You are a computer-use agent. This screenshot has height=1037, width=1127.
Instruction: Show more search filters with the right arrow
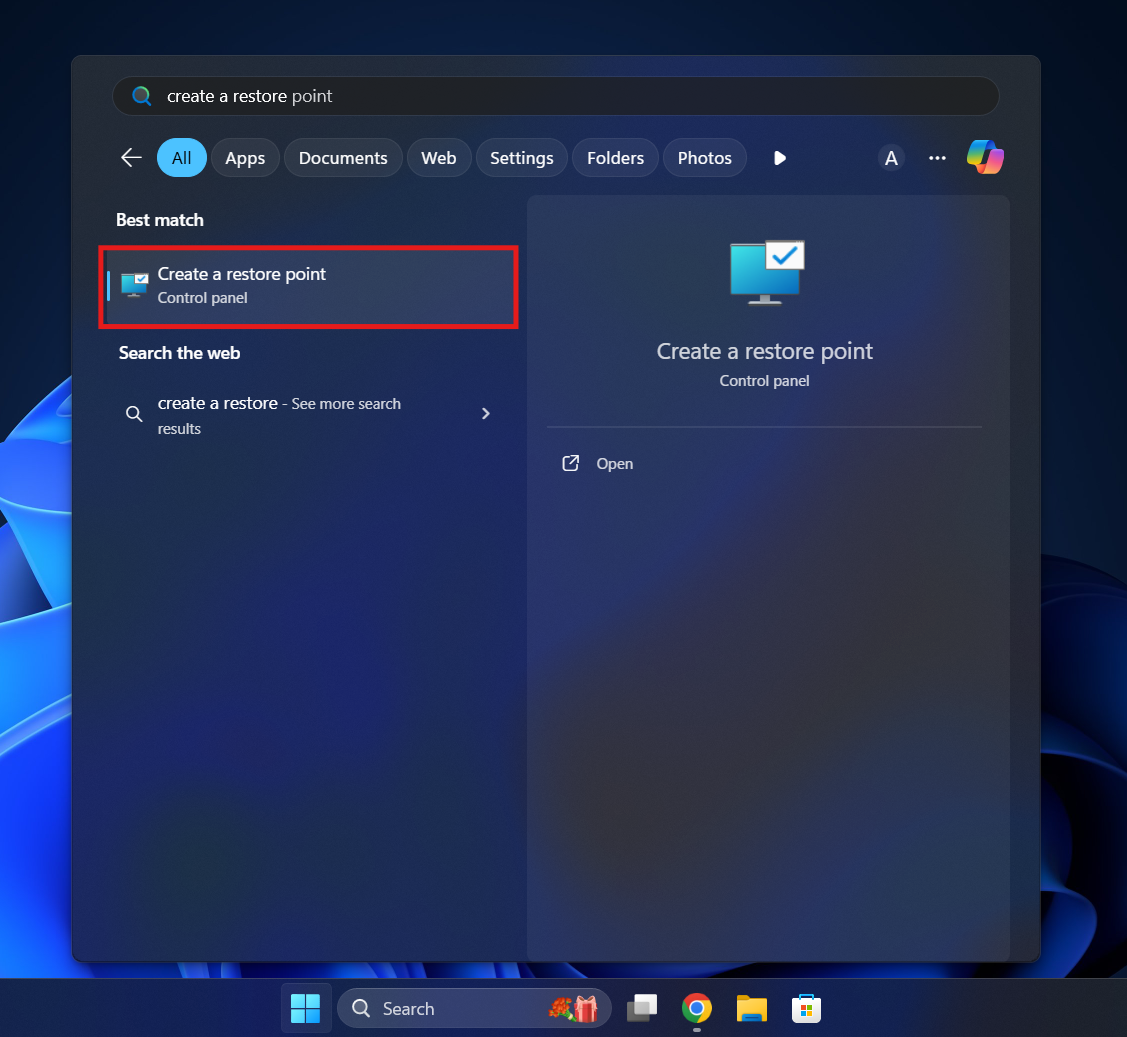(x=779, y=157)
